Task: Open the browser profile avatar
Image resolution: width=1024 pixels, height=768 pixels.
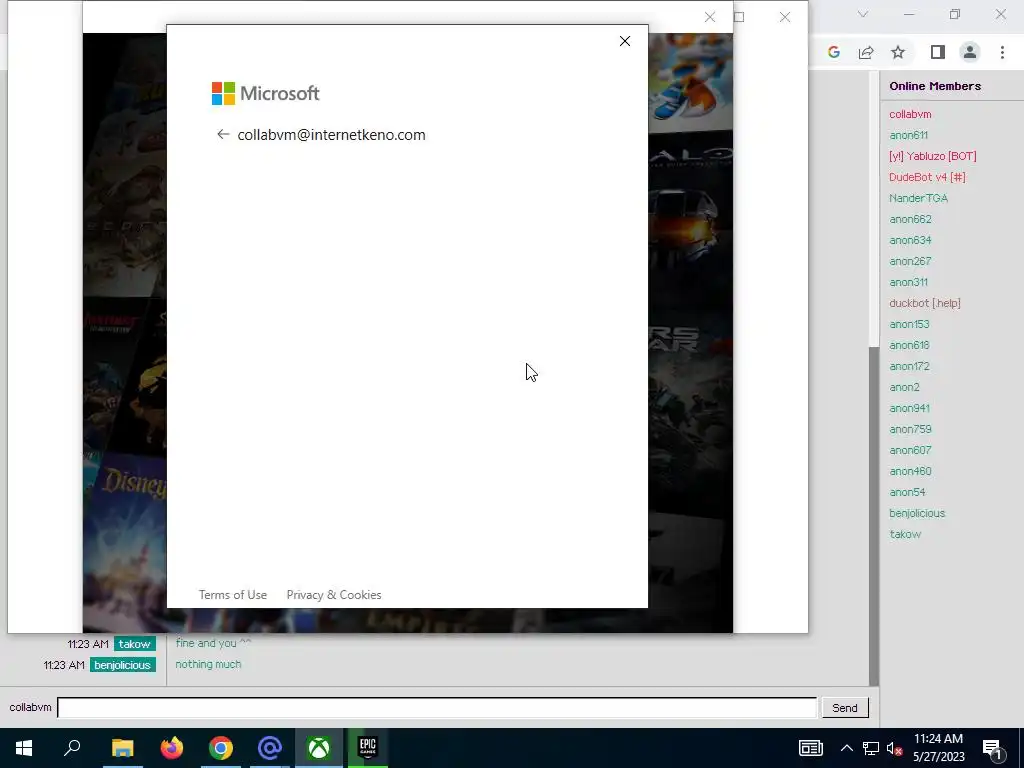Action: pyautogui.click(x=970, y=52)
